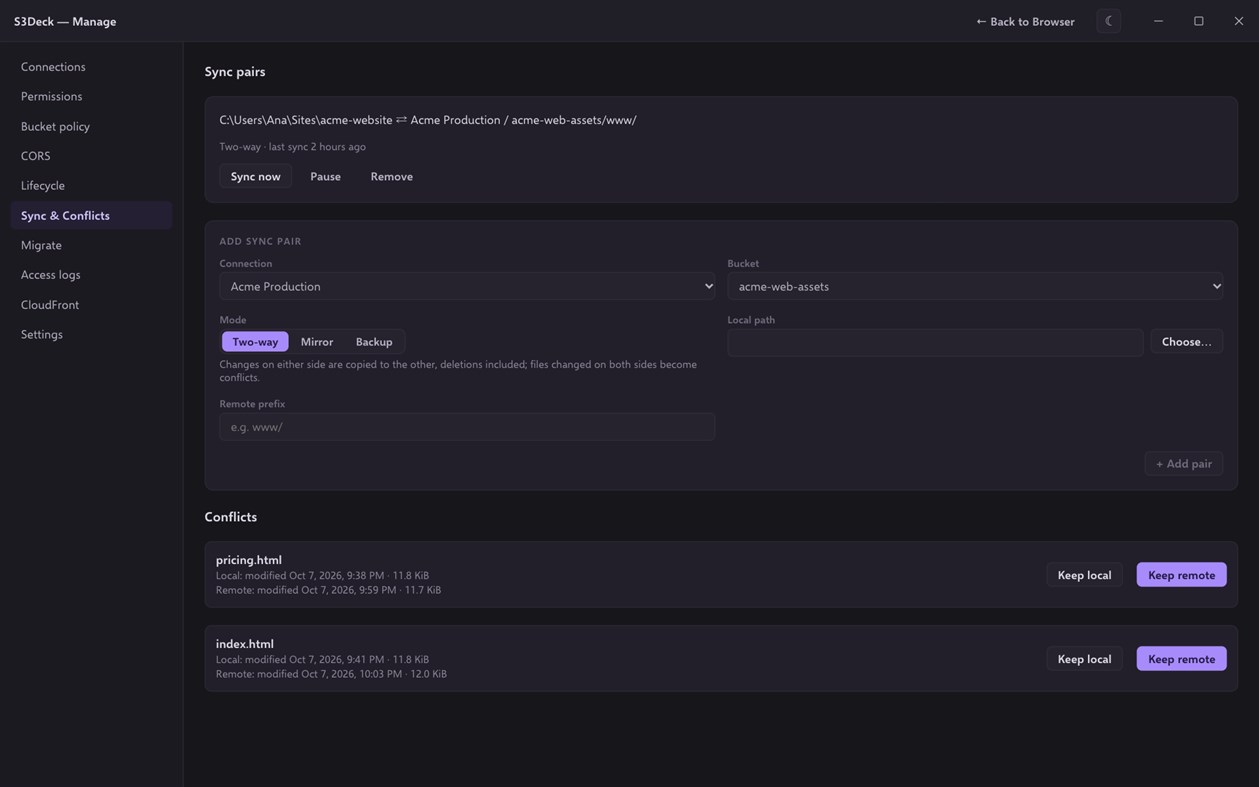Keep remote version of pricing.html
This screenshot has width=1259, height=787.
(x=1182, y=575)
